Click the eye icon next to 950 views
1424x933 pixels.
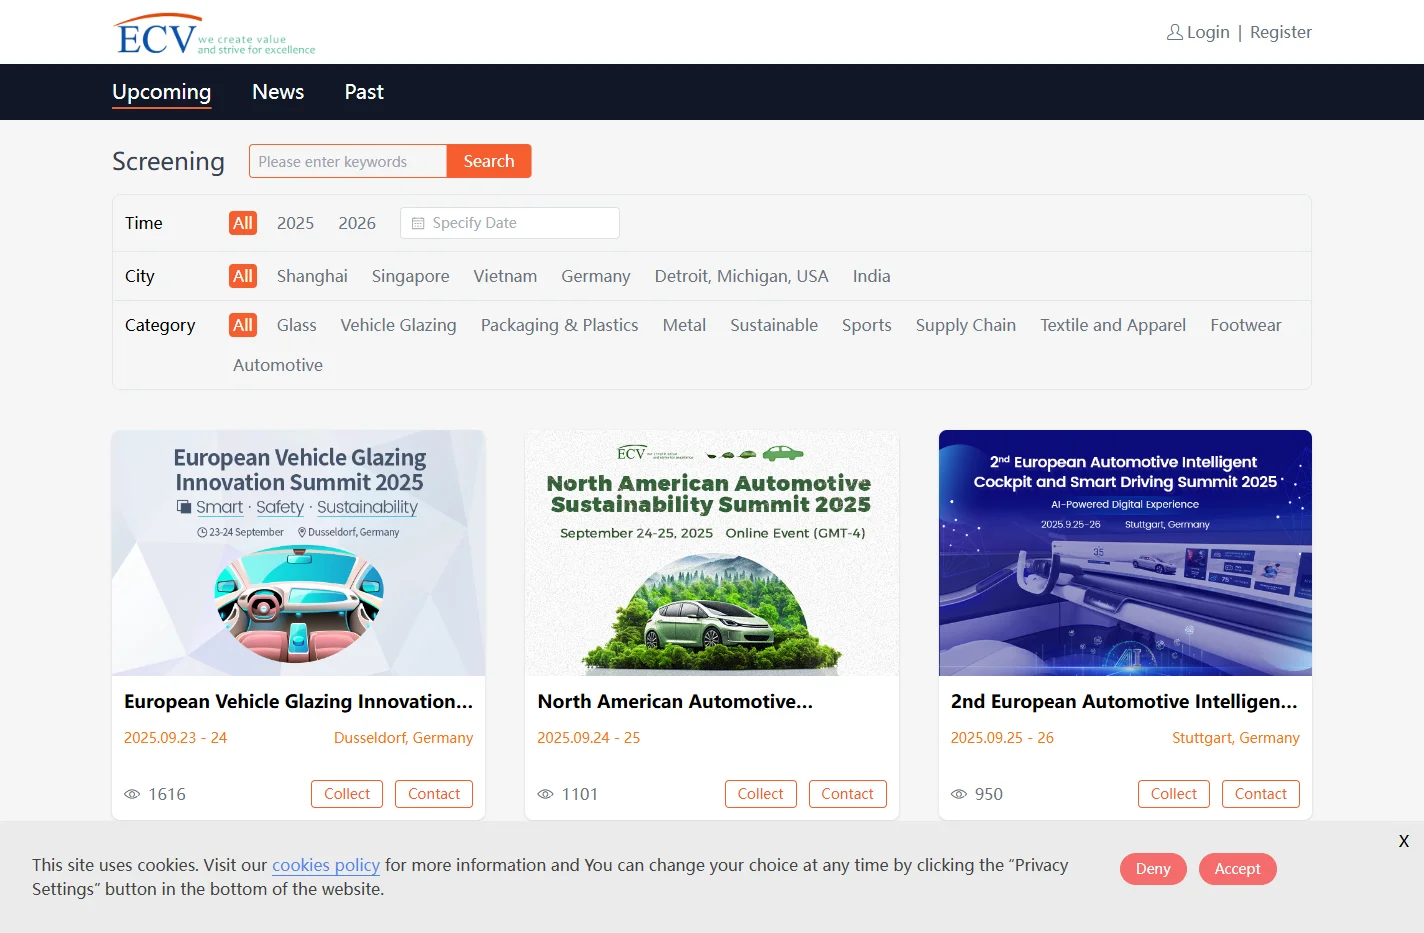pos(959,794)
